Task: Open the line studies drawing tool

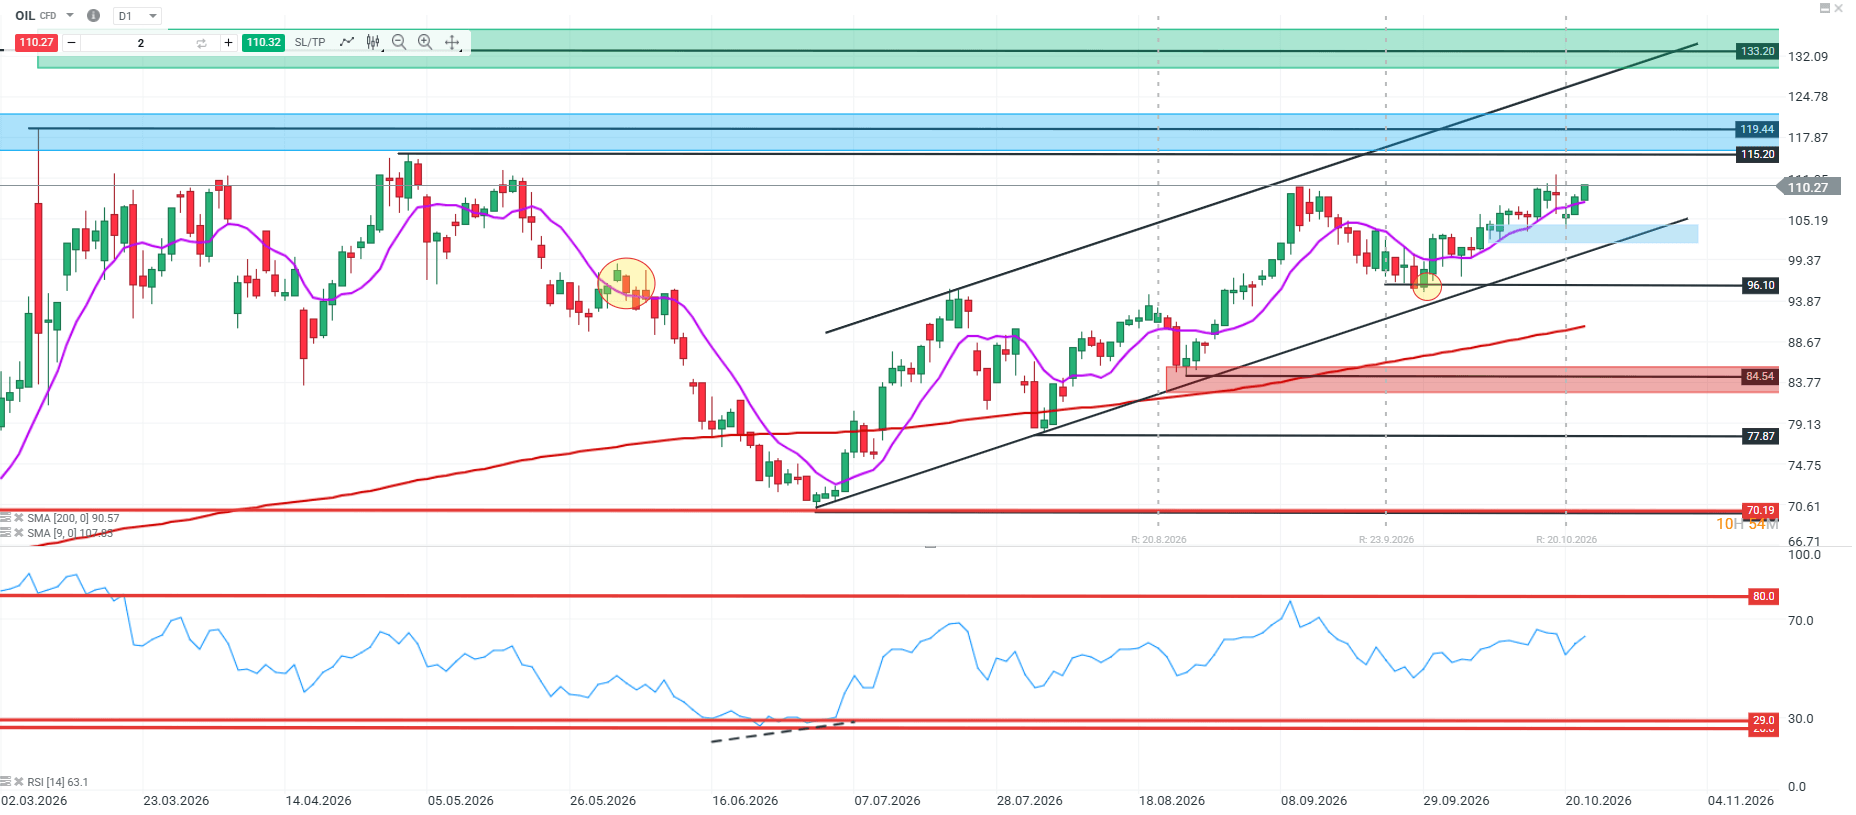Action: 347,42
